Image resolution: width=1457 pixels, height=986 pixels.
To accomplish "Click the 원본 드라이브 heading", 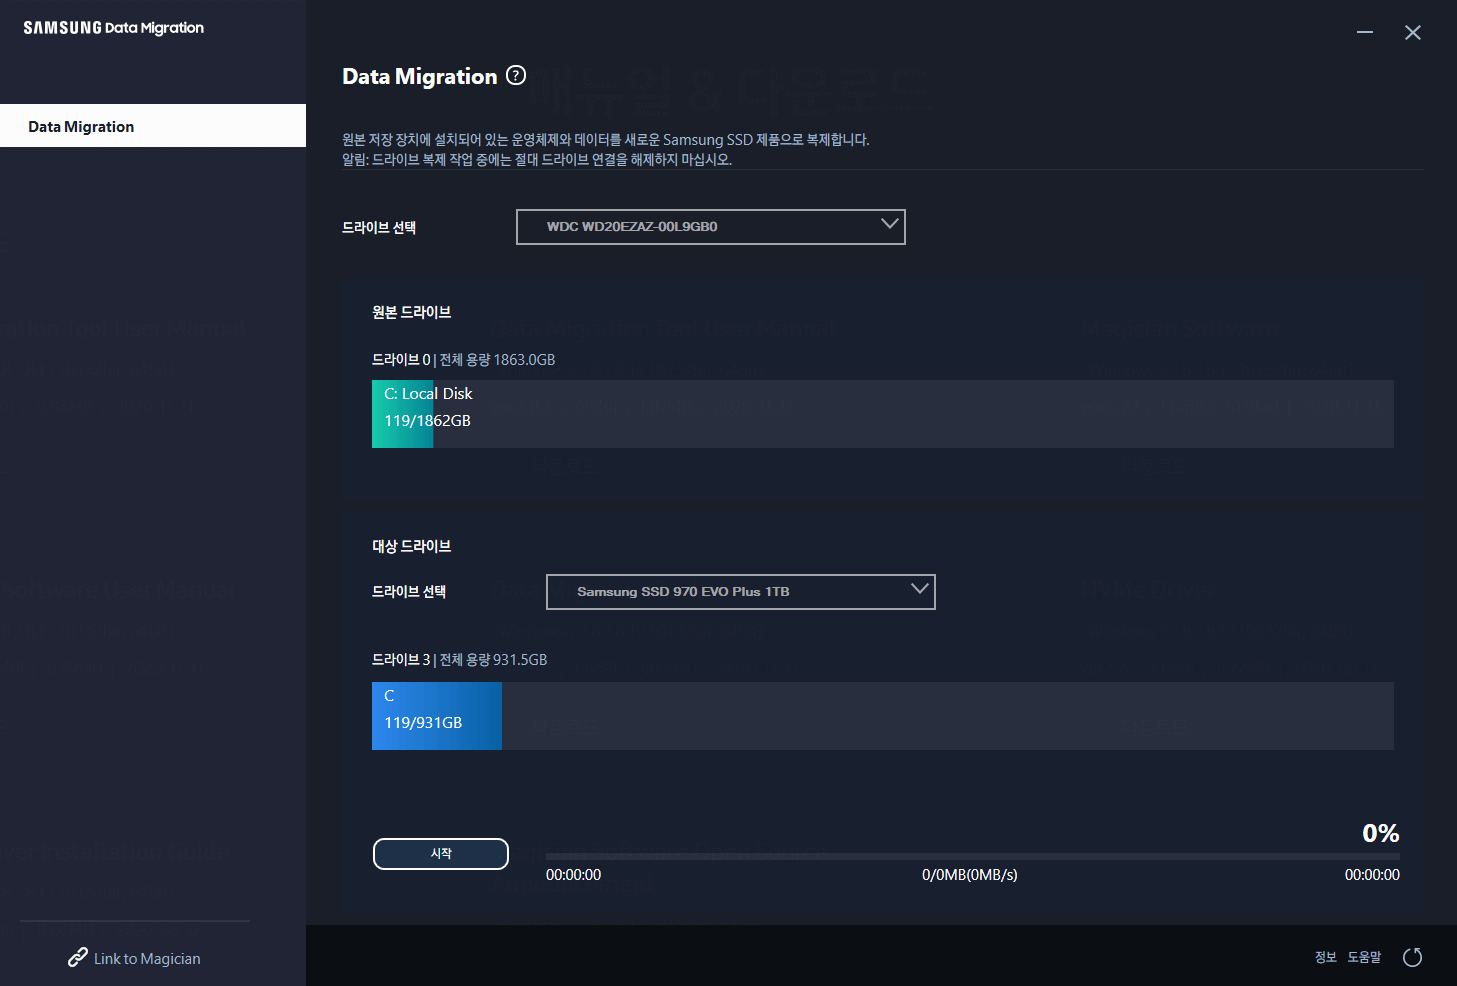I will [x=412, y=312].
